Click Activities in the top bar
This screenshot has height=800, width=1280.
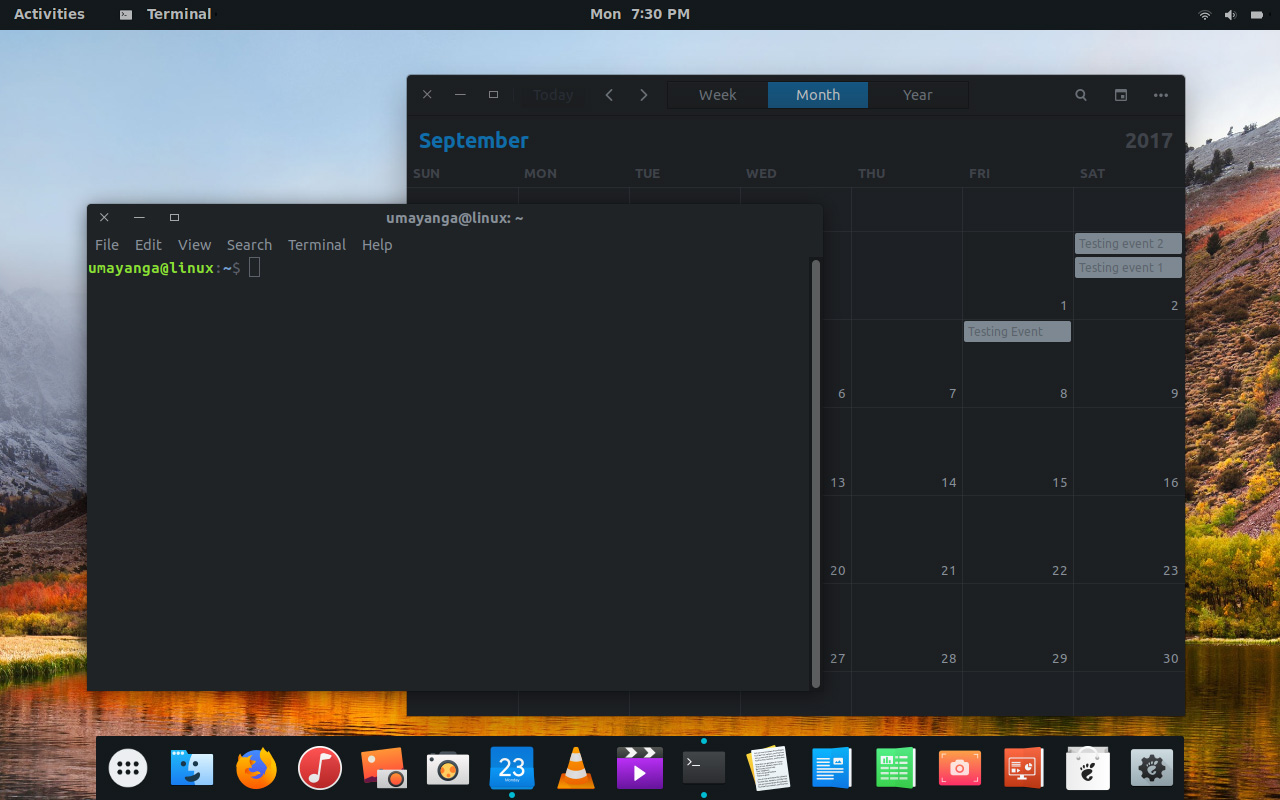[x=49, y=14]
